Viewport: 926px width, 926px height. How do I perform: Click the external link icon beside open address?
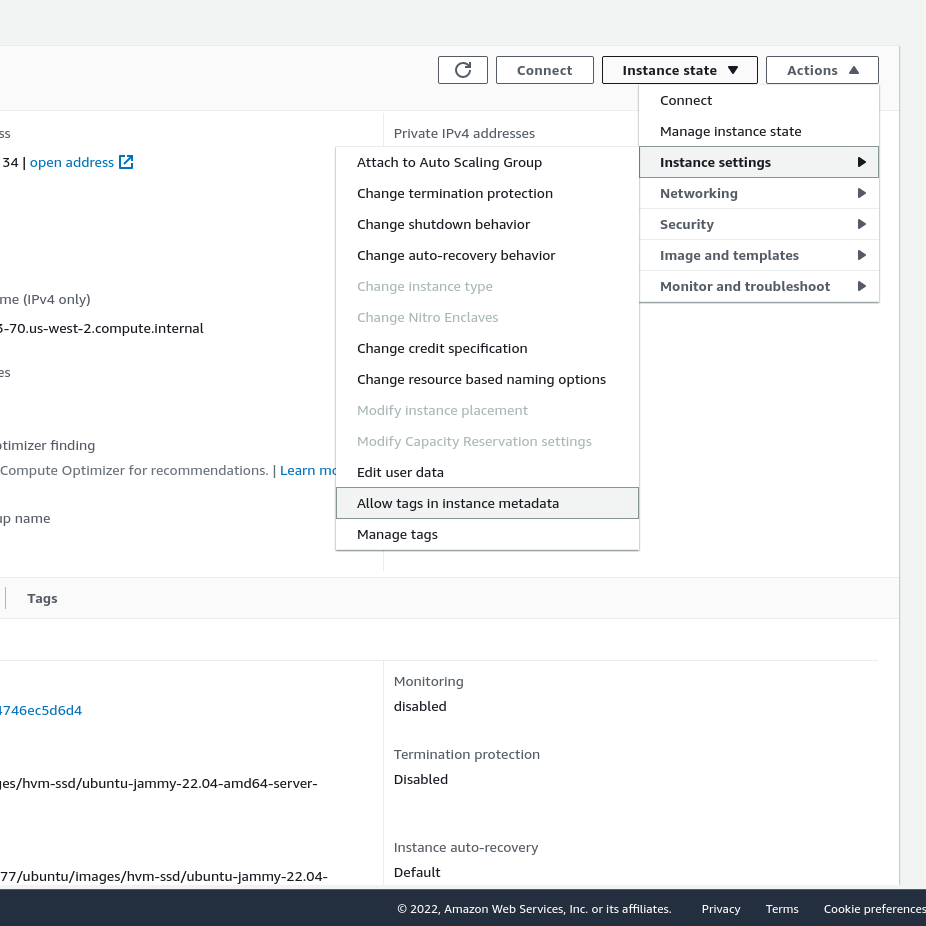(x=124, y=162)
